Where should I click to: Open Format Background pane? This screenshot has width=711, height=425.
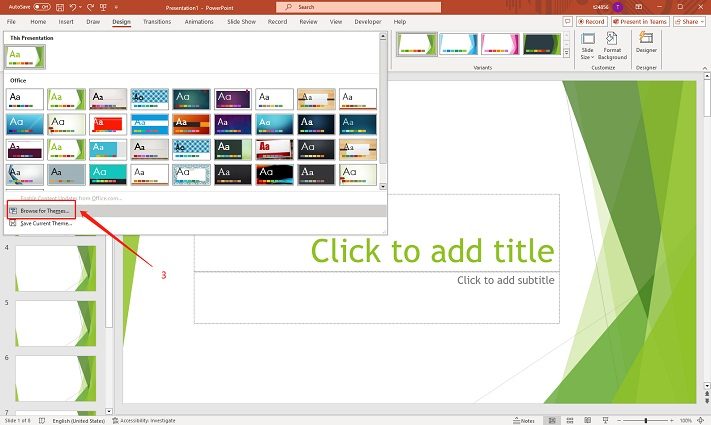coord(612,46)
